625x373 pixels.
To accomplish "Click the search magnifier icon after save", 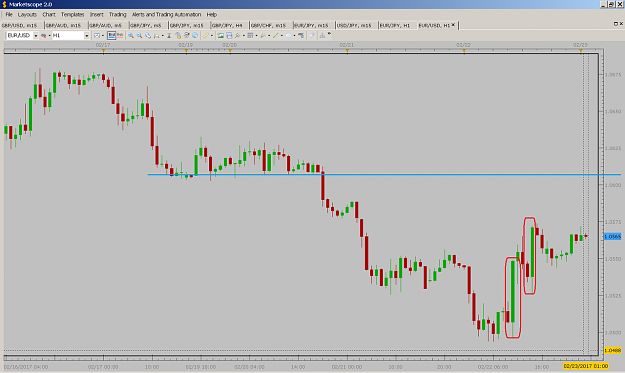I will (238, 35).
